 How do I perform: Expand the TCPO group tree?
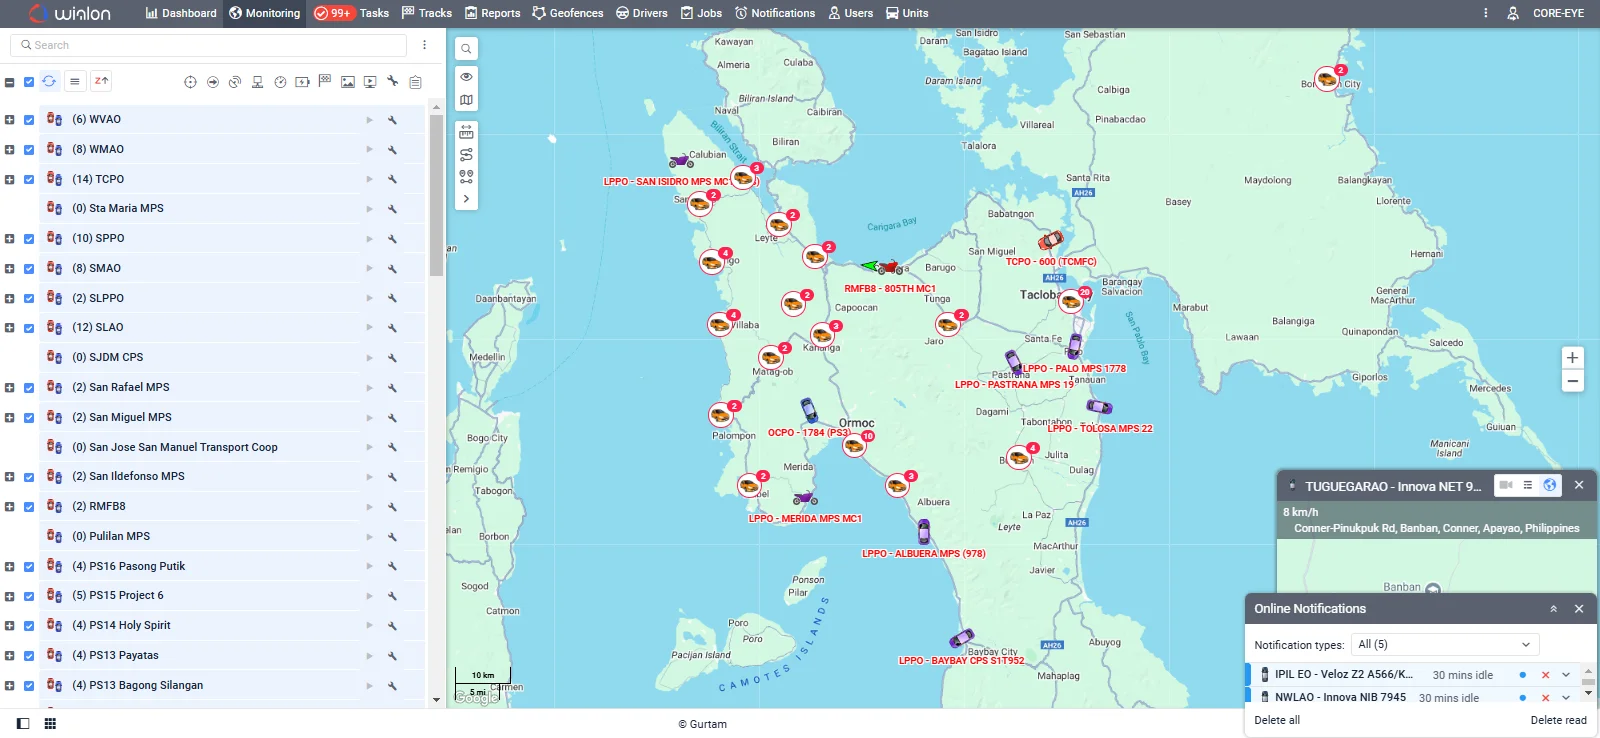(9, 180)
